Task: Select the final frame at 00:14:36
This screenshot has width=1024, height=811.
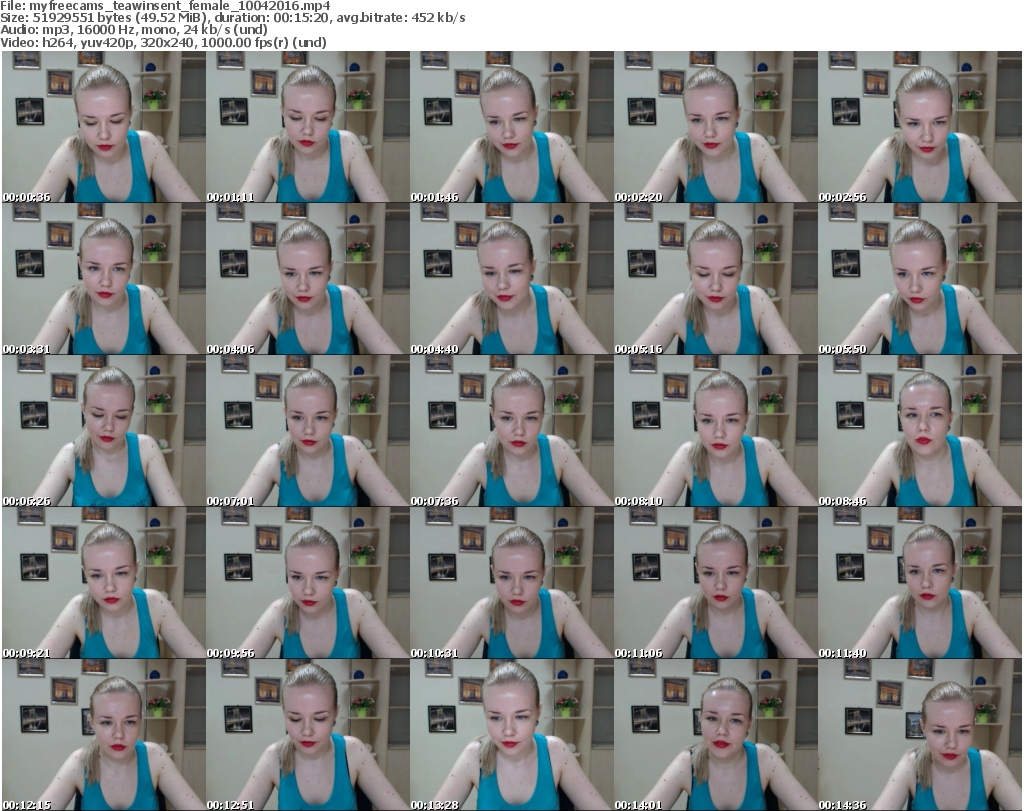Action: (x=919, y=735)
